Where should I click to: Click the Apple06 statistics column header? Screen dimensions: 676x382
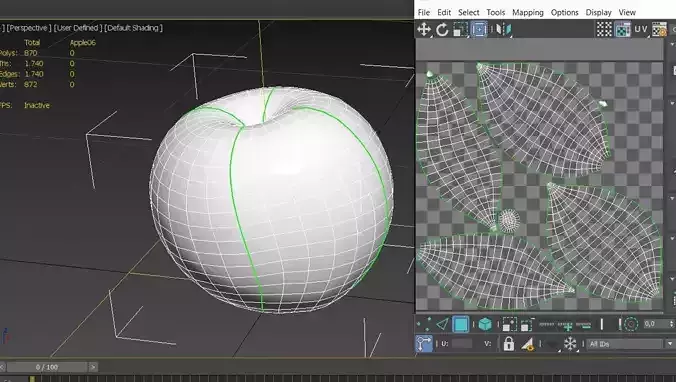click(x=83, y=43)
